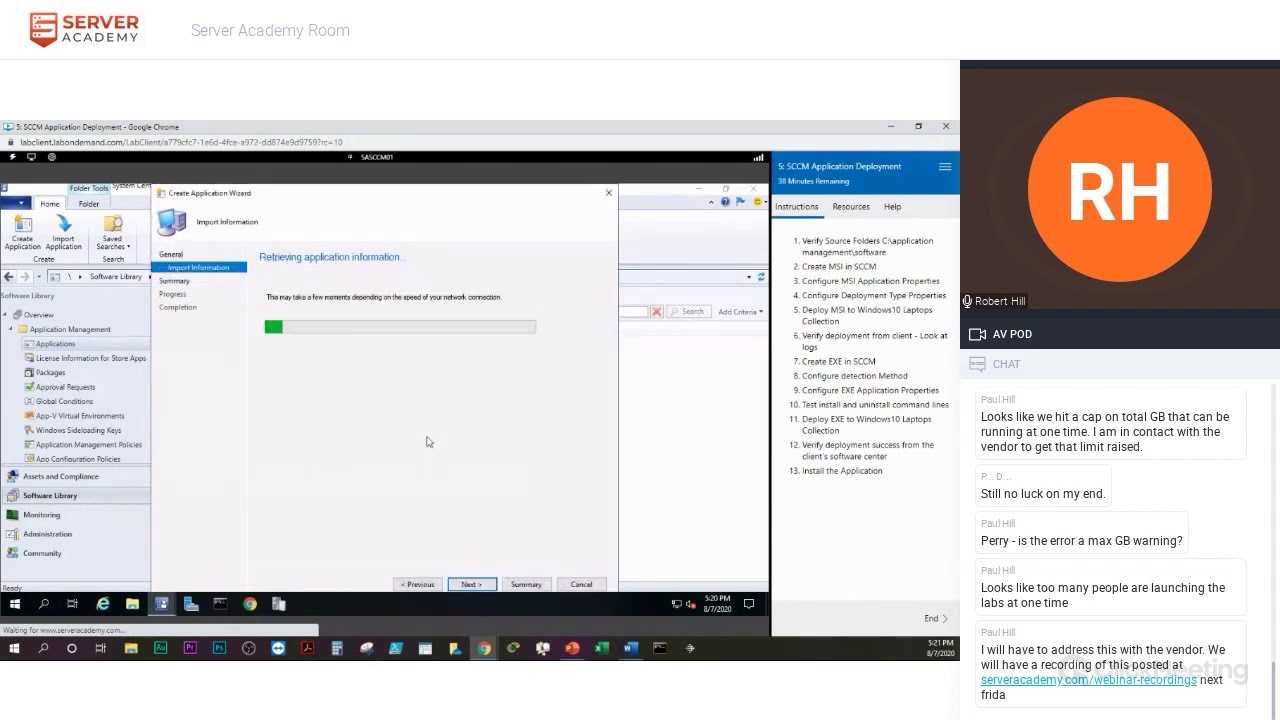Click the Import Application ribbon icon

tap(63, 231)
